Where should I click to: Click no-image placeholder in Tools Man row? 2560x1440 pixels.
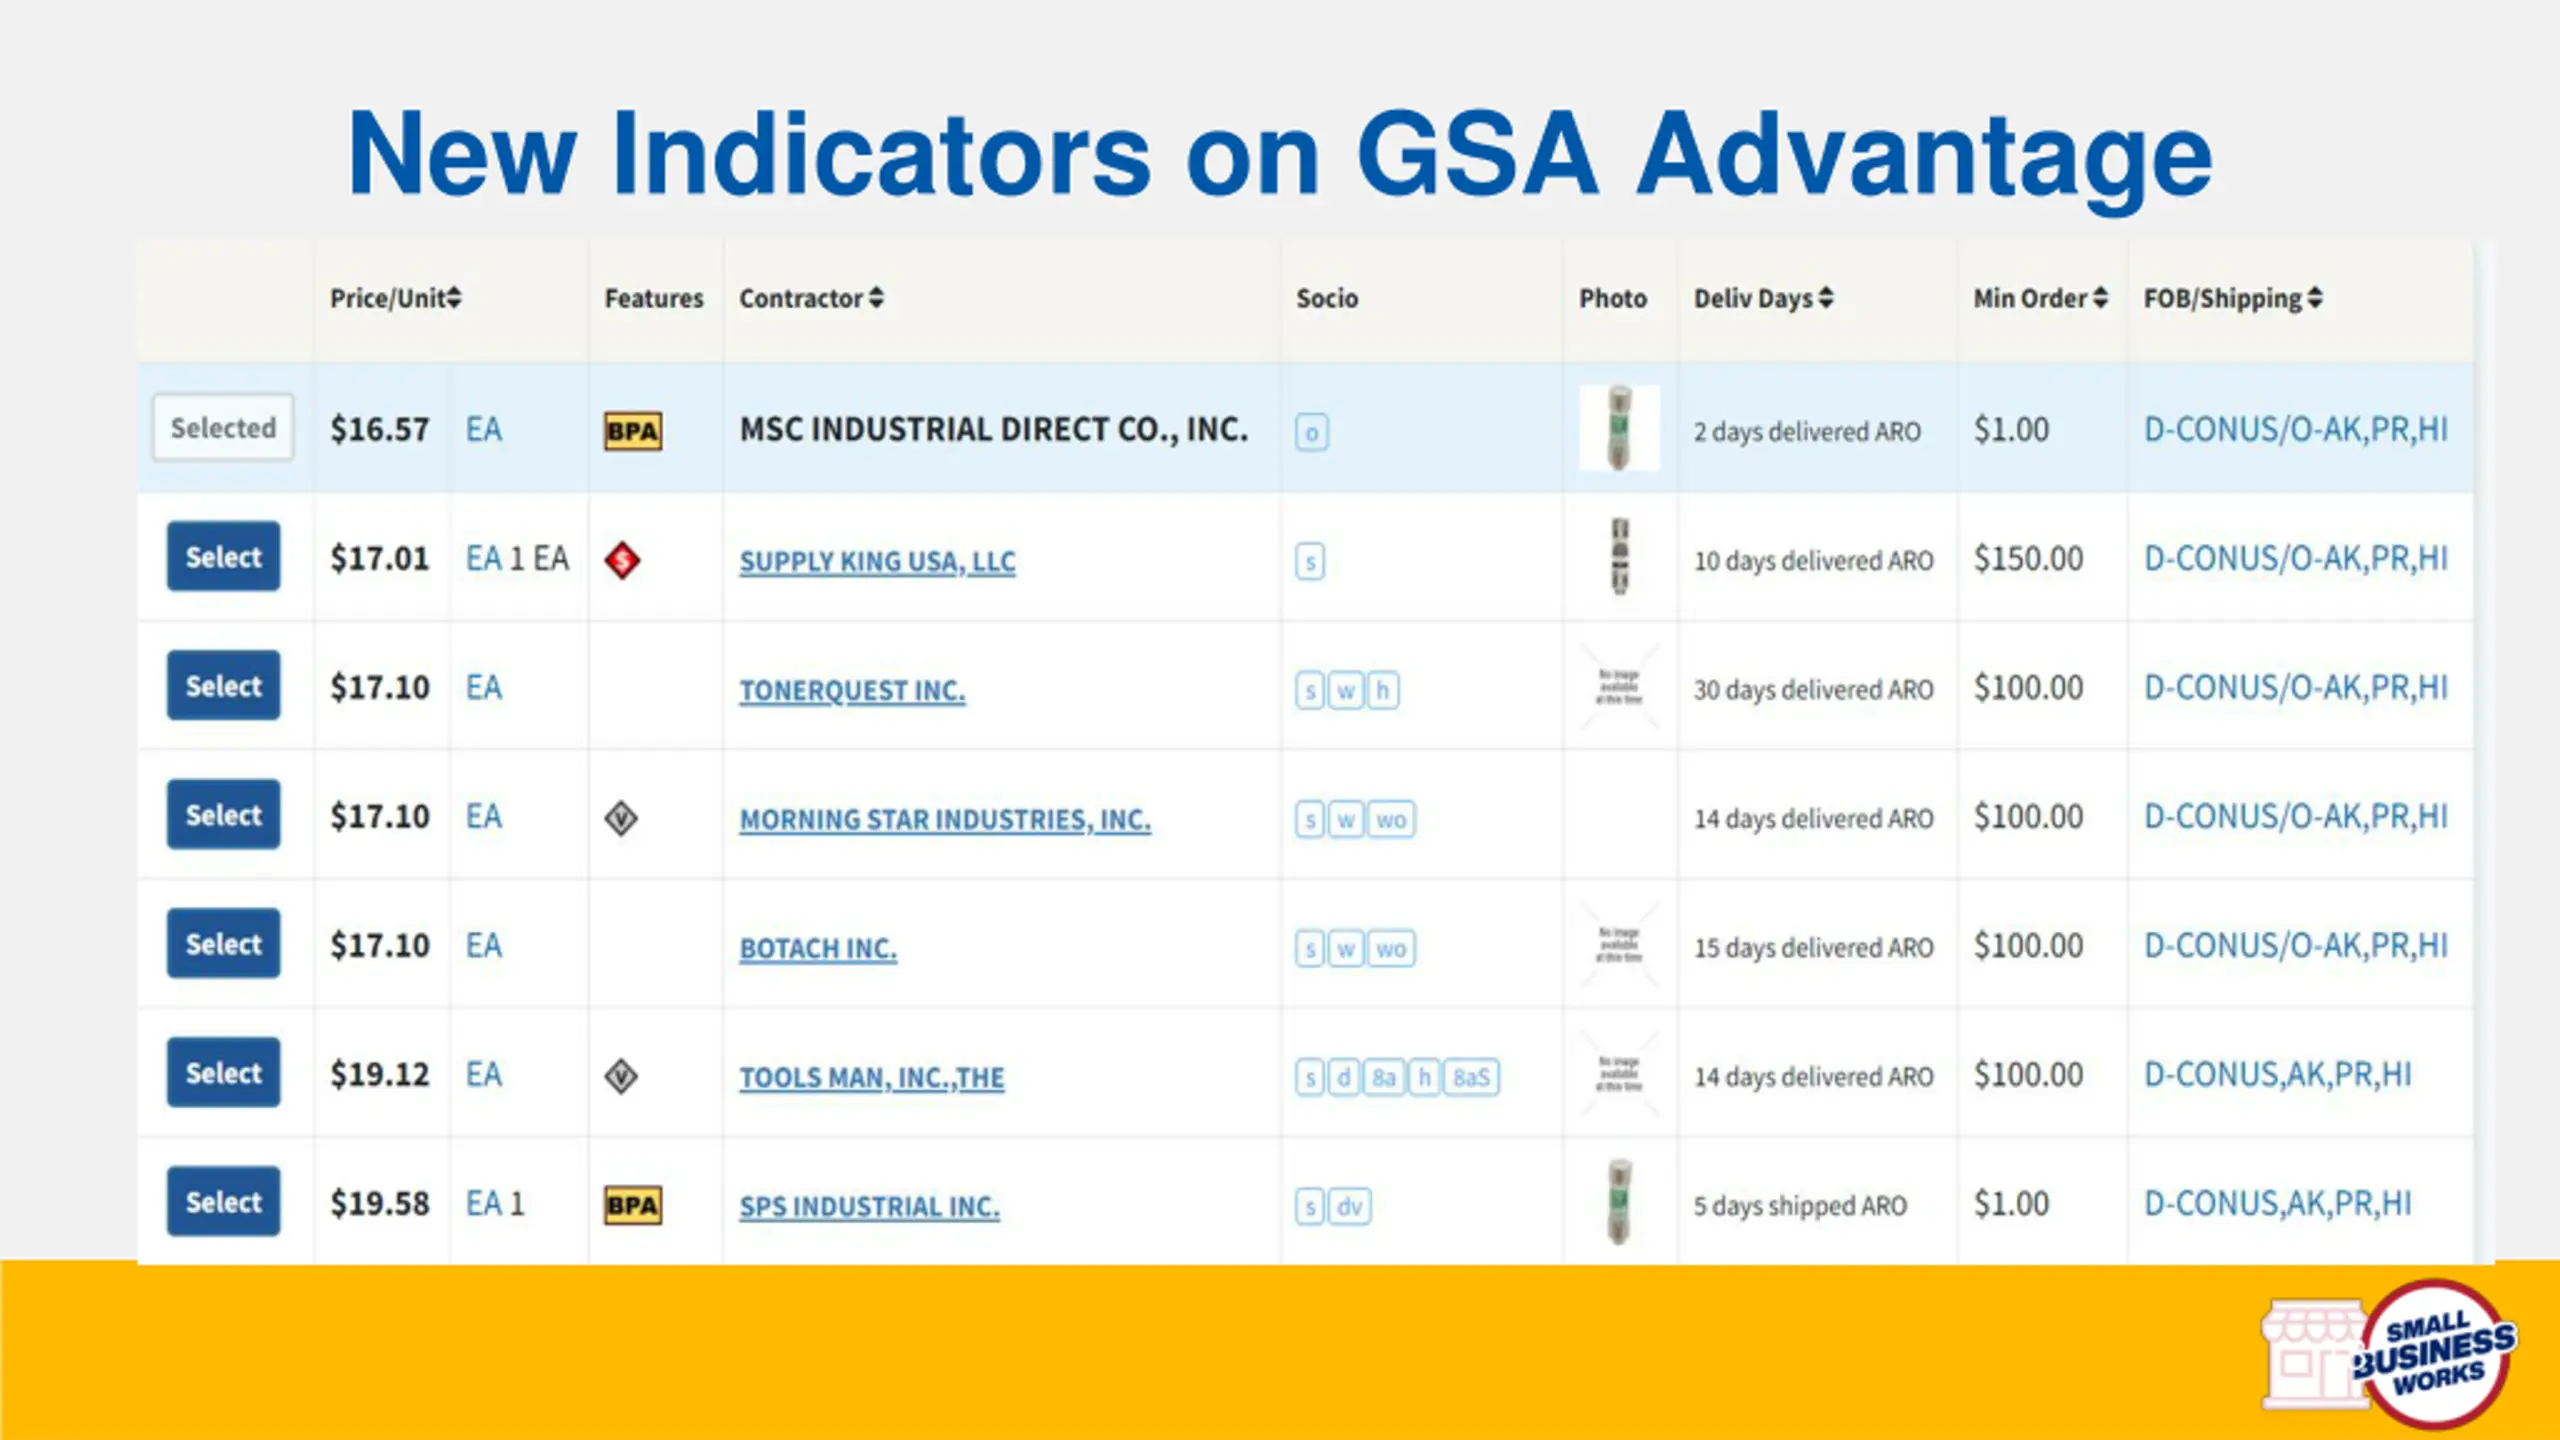click(x=1619, y=1074)
